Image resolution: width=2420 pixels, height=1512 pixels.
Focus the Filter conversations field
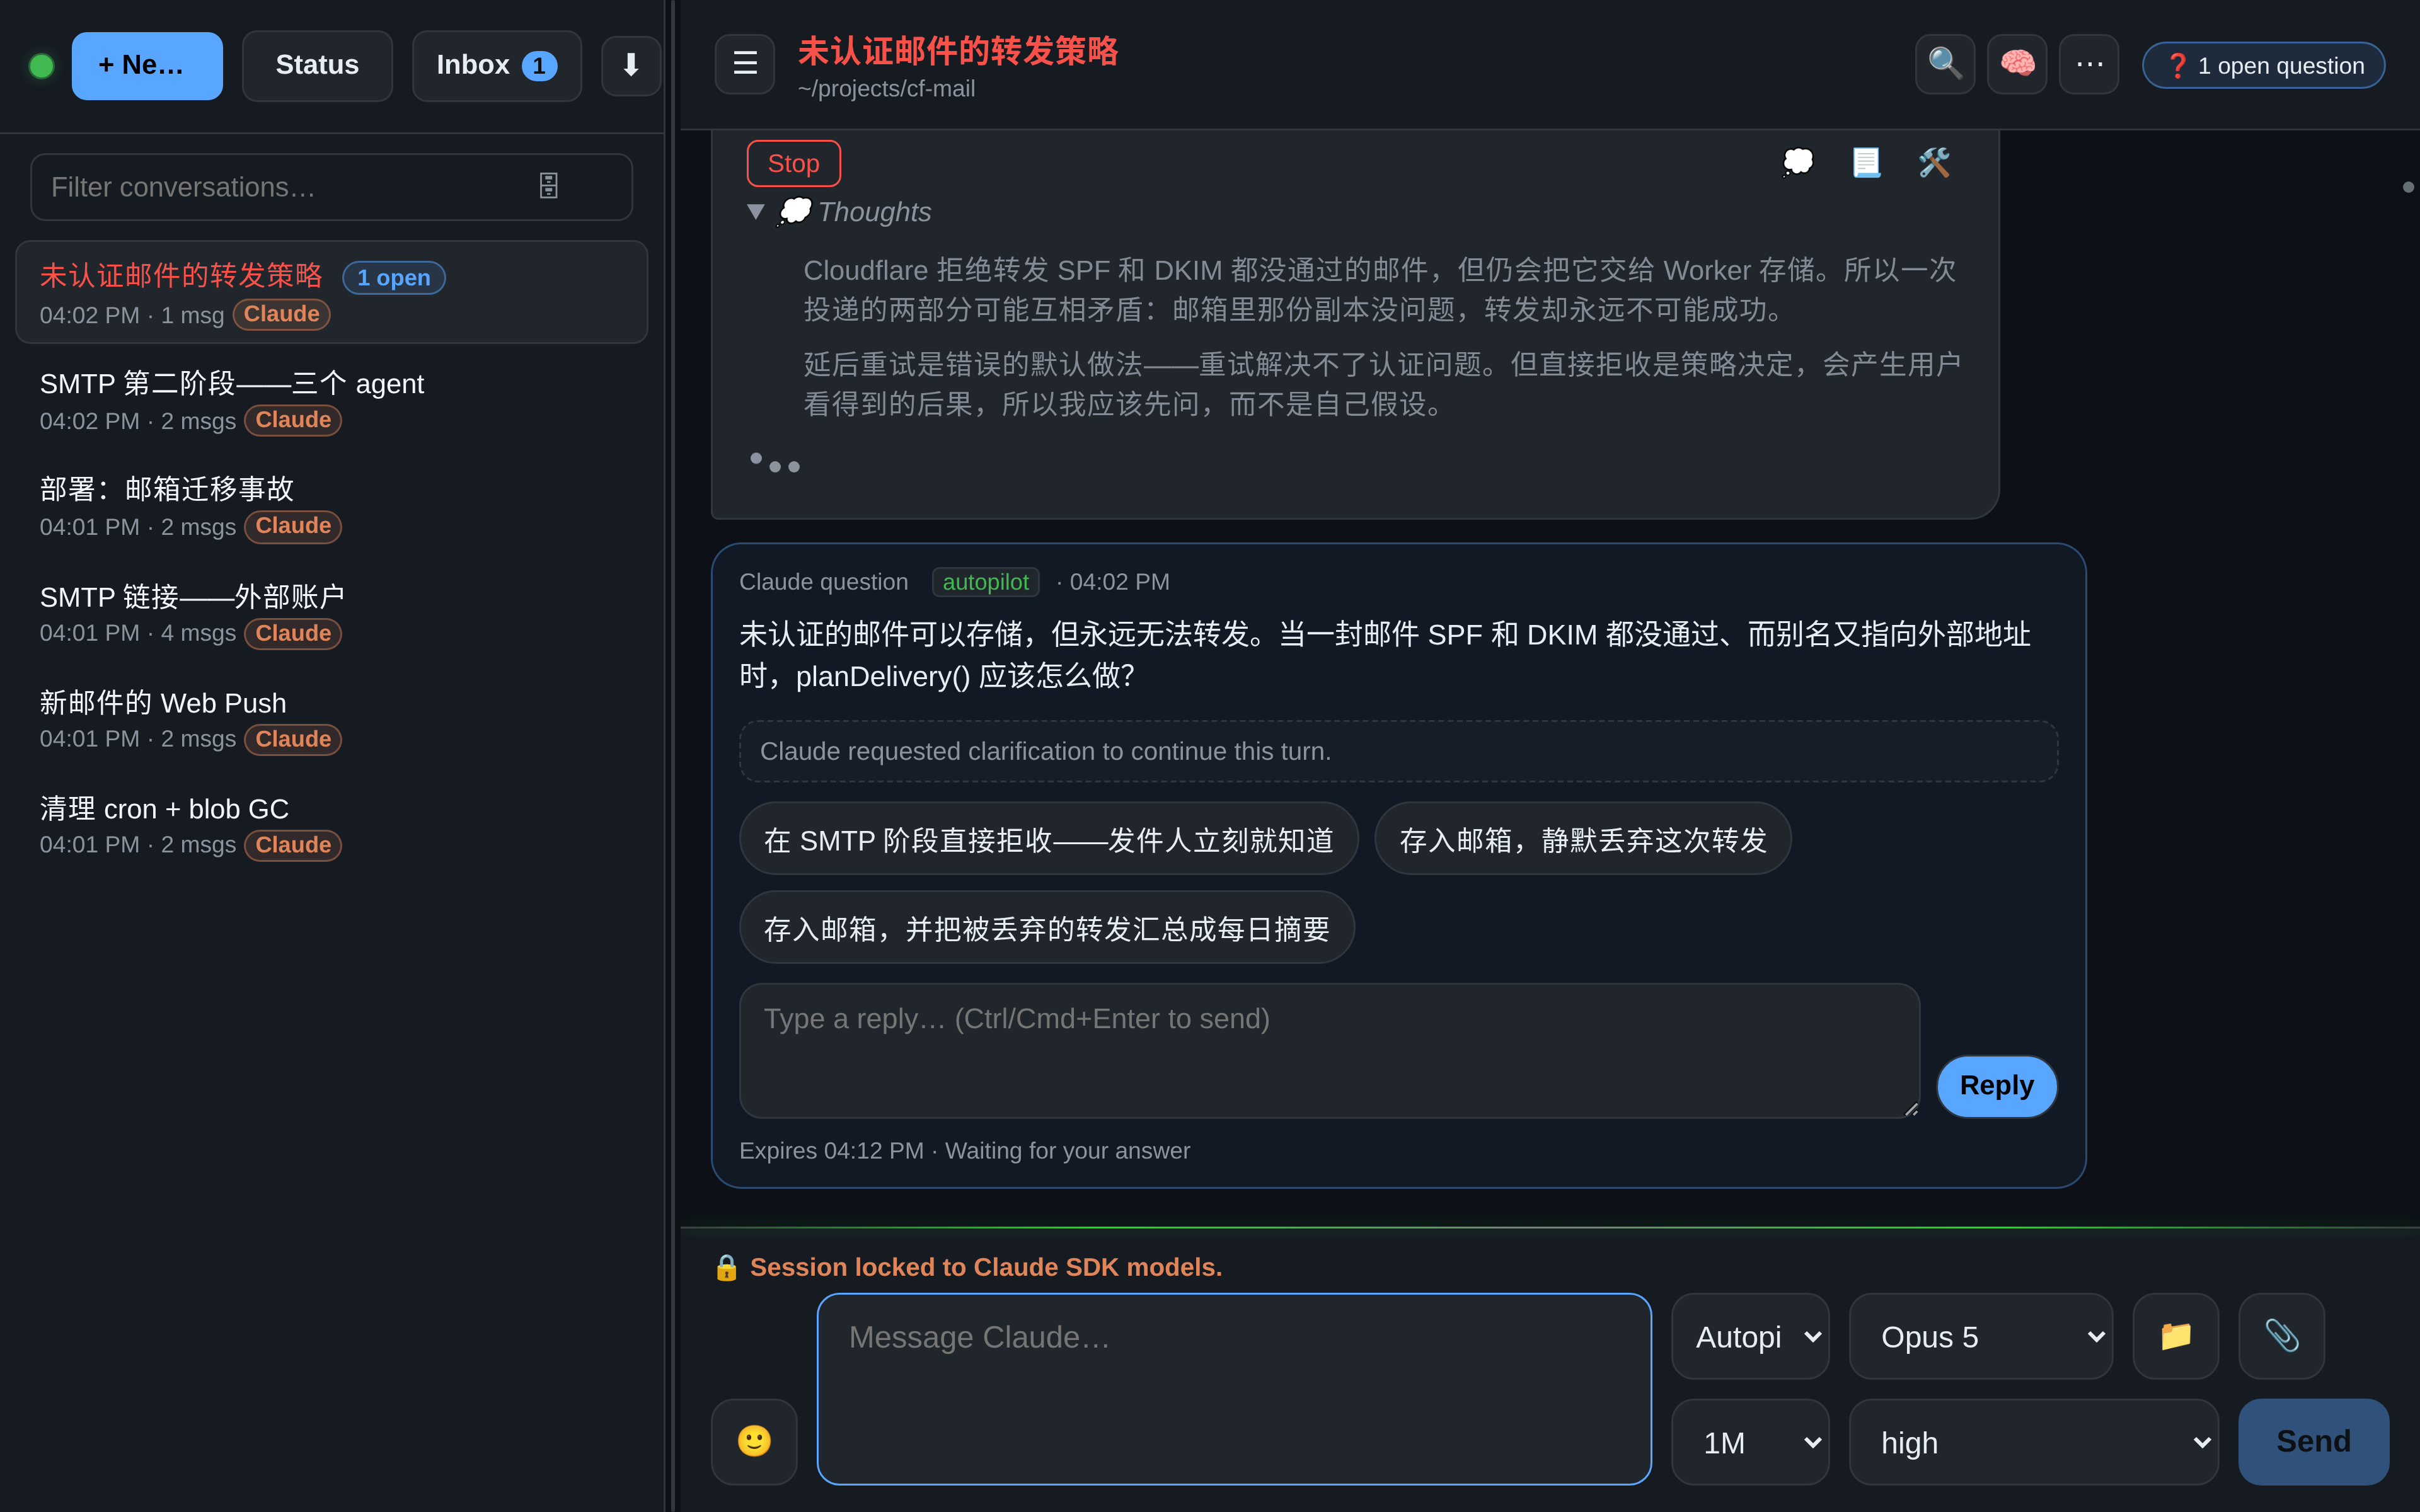click(x=332, y=187)
